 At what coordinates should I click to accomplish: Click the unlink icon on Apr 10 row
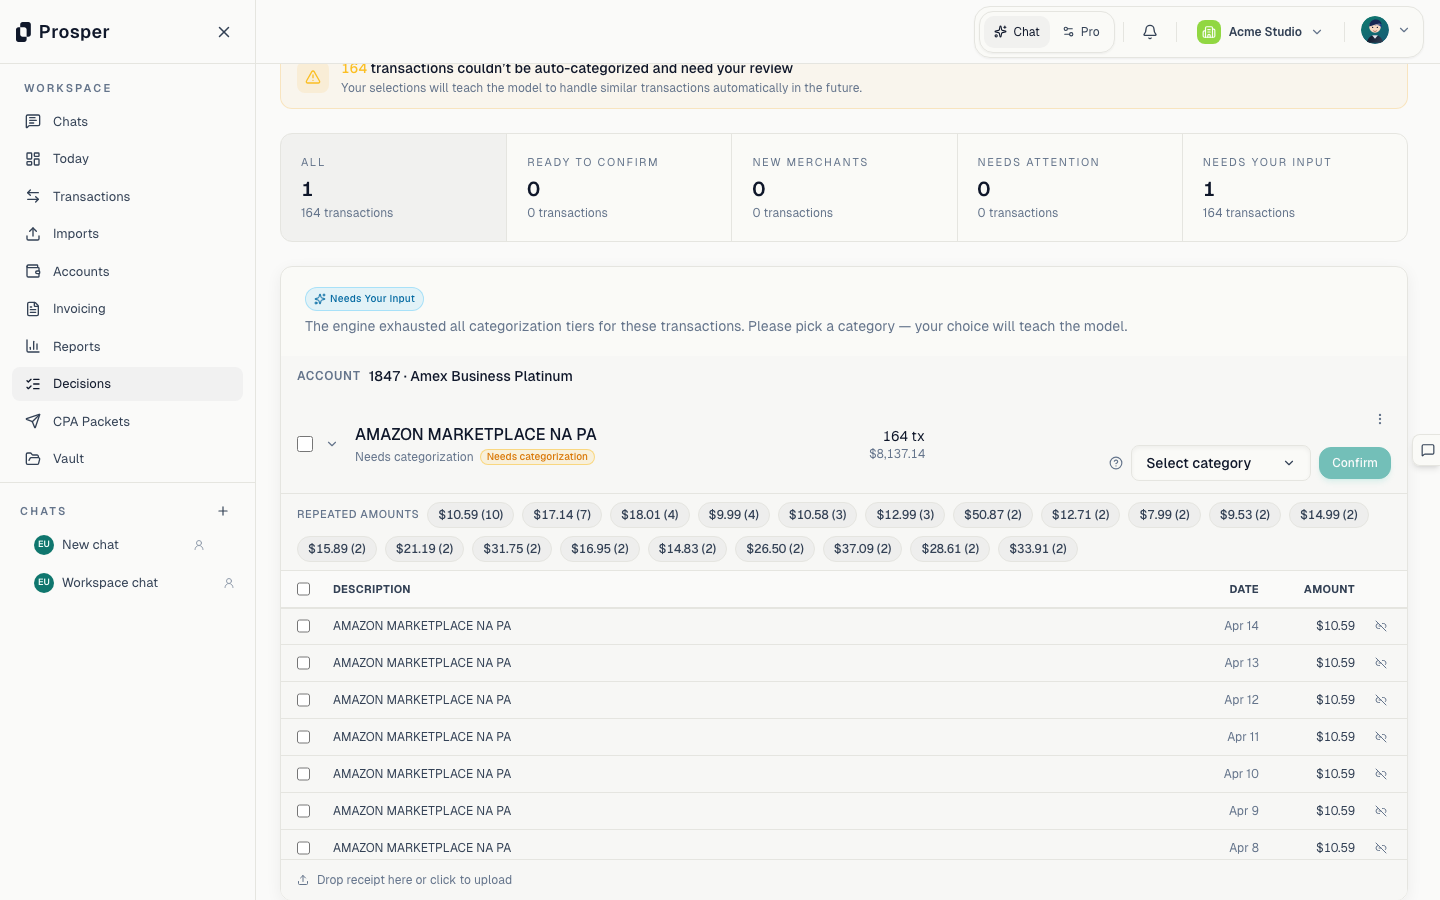pyautogui.click(x=1381, y=774)
